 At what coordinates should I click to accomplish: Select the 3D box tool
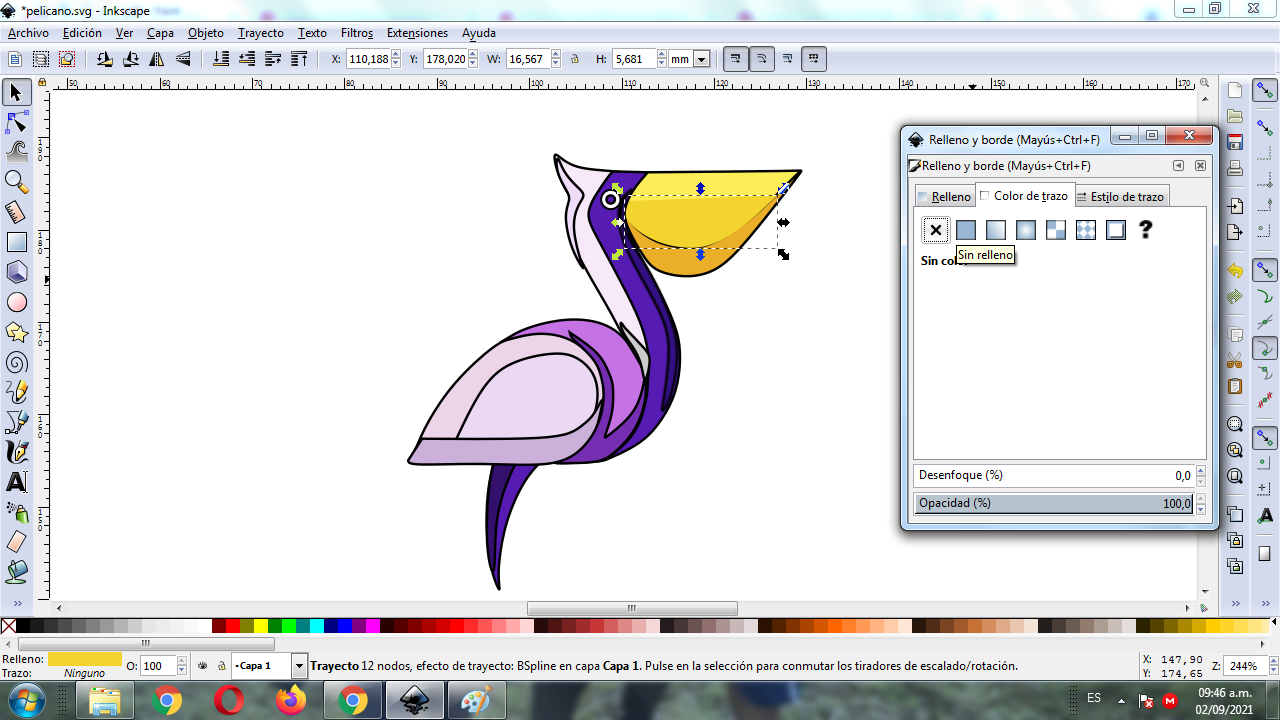pyautogui.click(x=16, y=272)
